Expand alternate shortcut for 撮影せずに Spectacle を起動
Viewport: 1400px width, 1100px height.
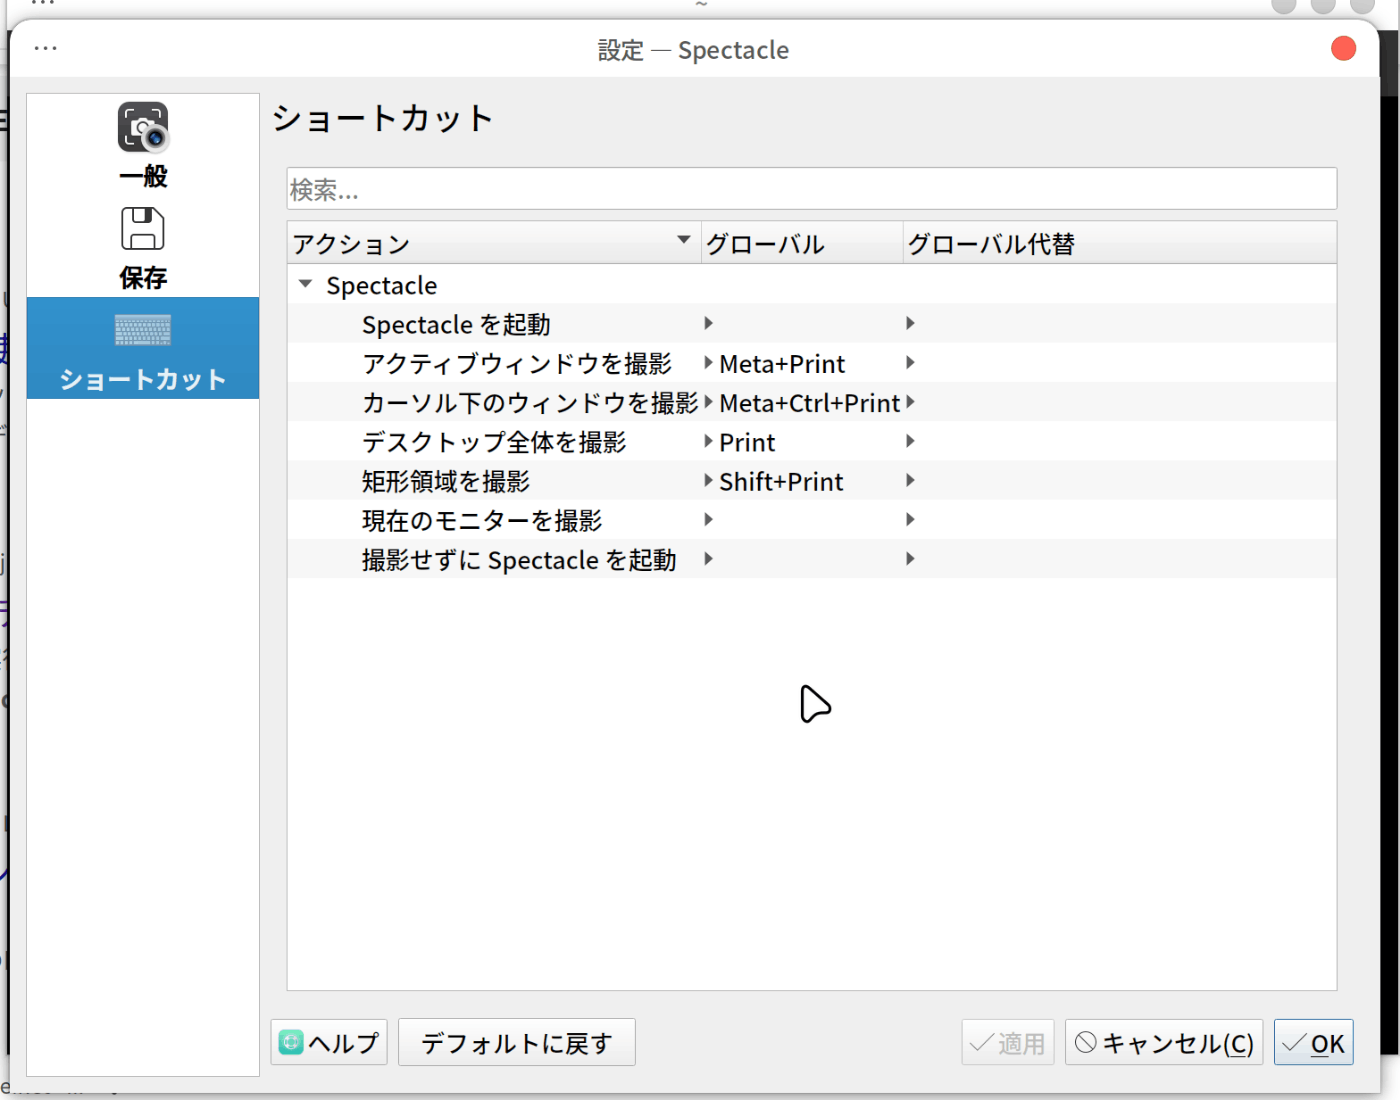point(910,559)
